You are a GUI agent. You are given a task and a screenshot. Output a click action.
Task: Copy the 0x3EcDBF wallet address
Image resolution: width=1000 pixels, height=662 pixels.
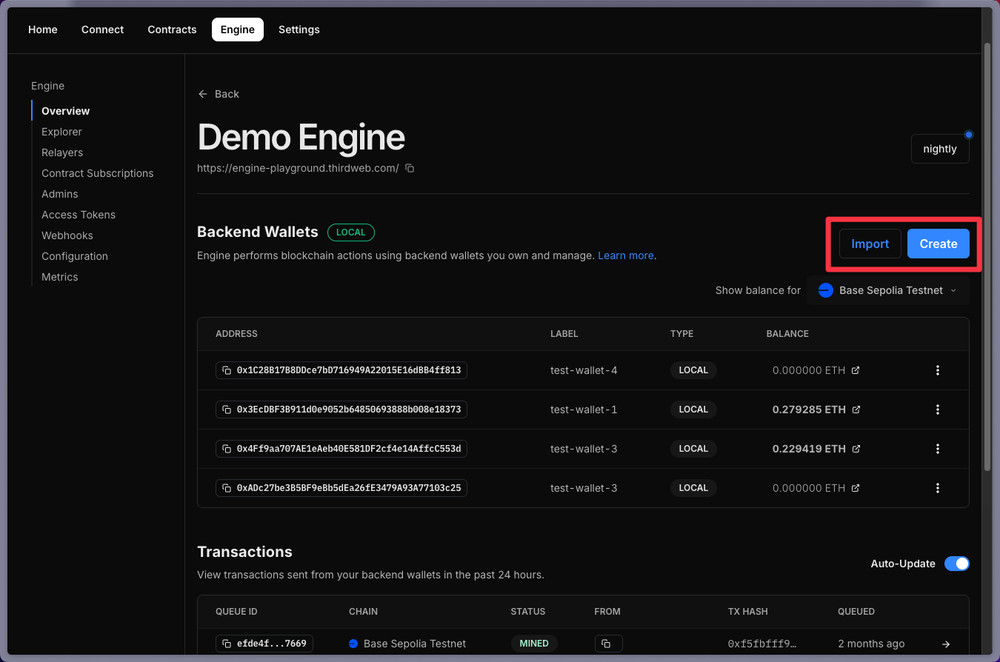[228, 409]
